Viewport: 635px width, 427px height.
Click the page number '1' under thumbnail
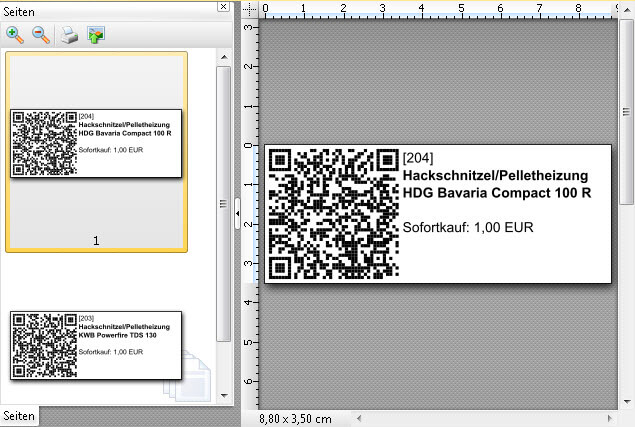pyautogui.click(x=96, y=241)
